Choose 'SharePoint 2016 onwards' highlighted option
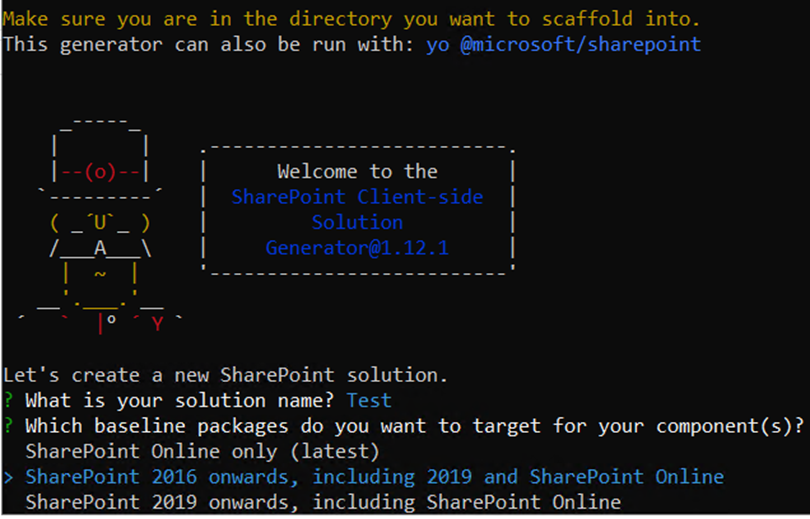810x519 pixels. 375,477
